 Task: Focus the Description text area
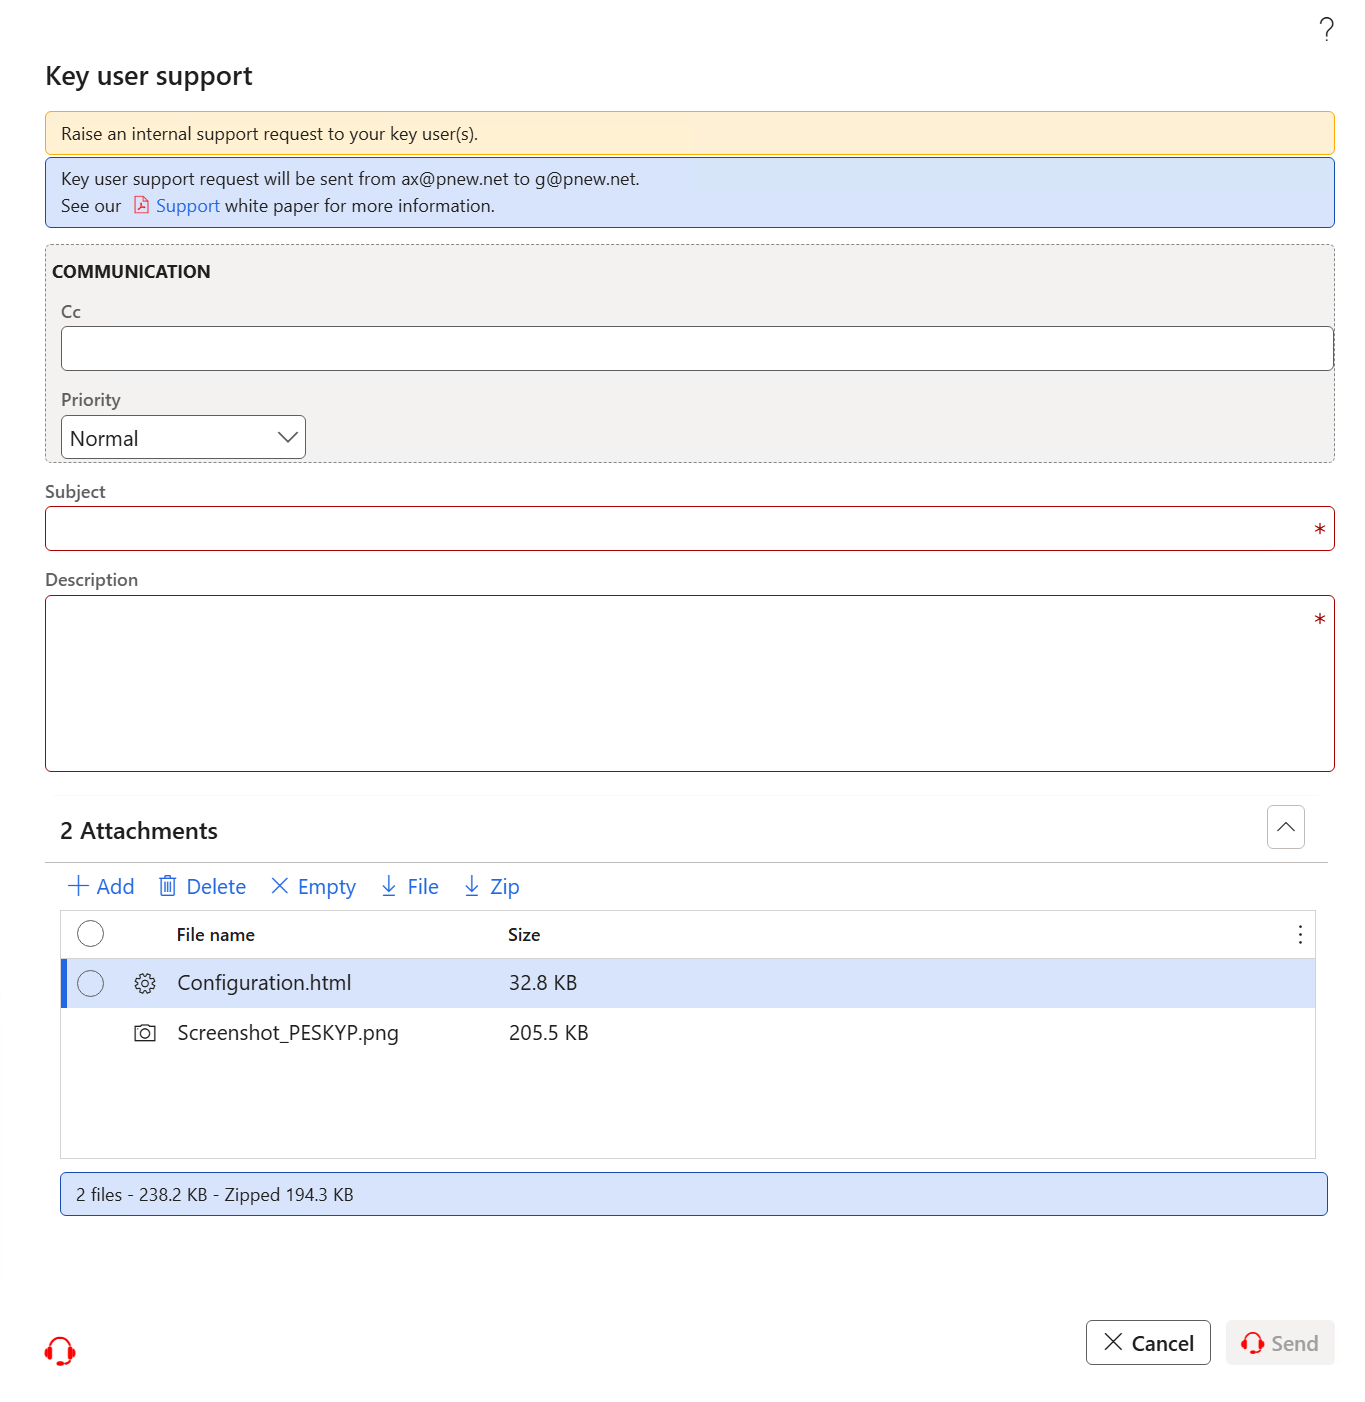pyautogui.click(x=690, y=684)
